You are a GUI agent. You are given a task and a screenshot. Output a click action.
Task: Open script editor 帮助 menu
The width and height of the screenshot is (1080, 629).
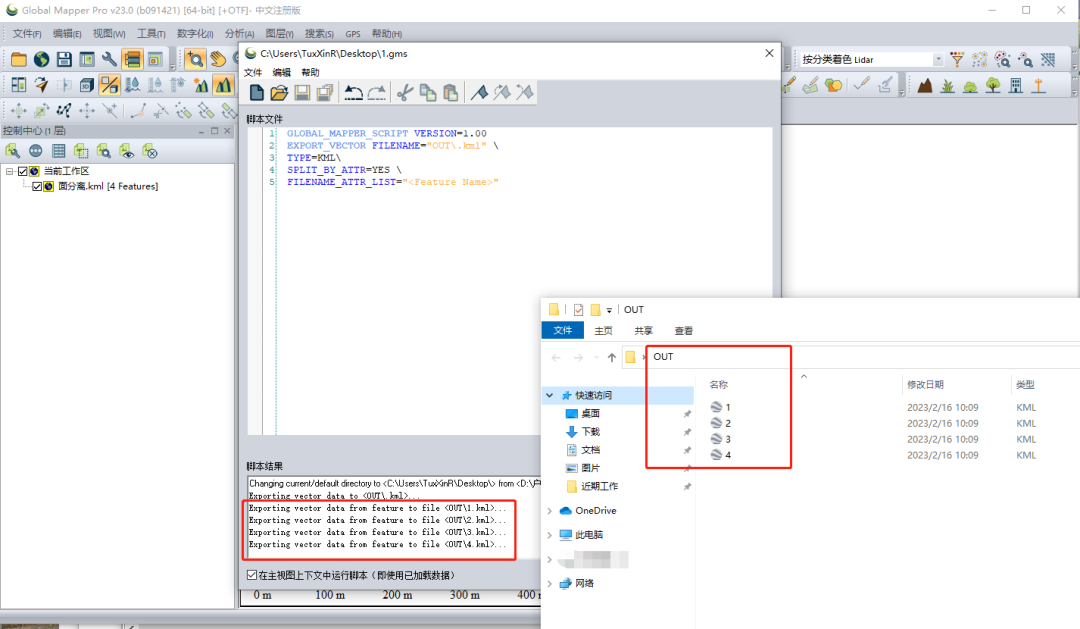[310, 72]
